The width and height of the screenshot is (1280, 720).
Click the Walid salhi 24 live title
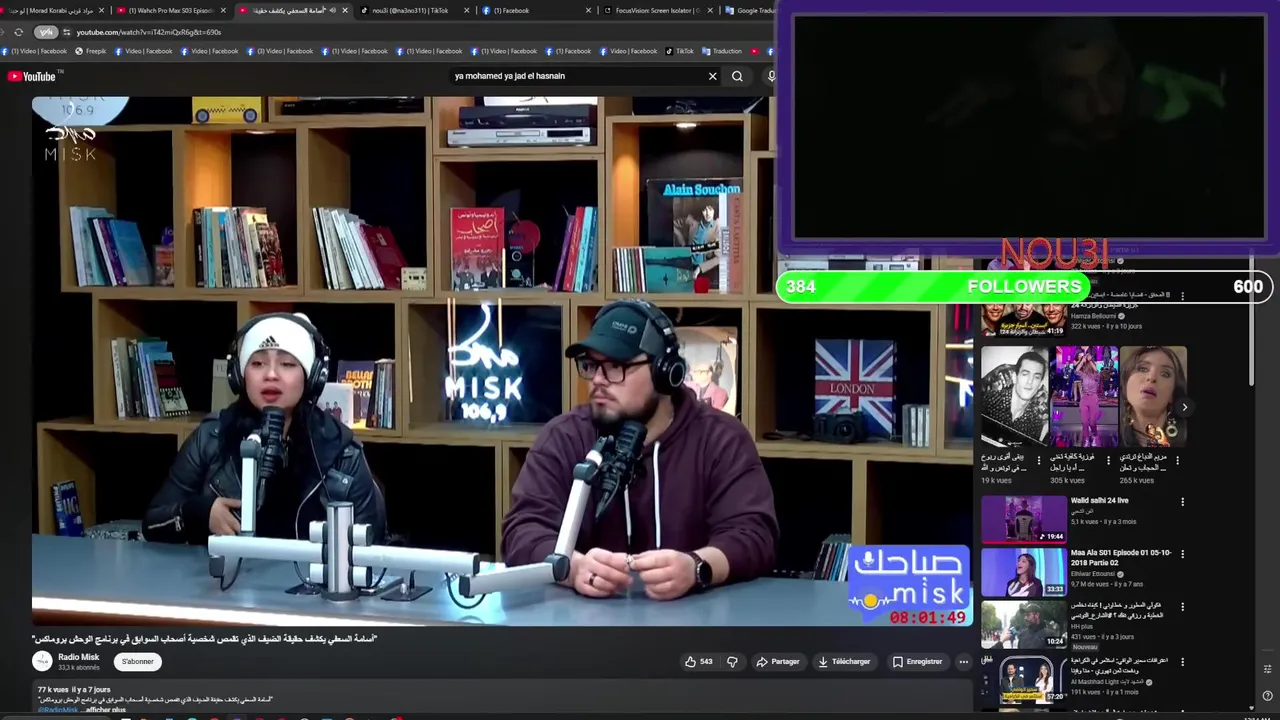pos(1100,500)
